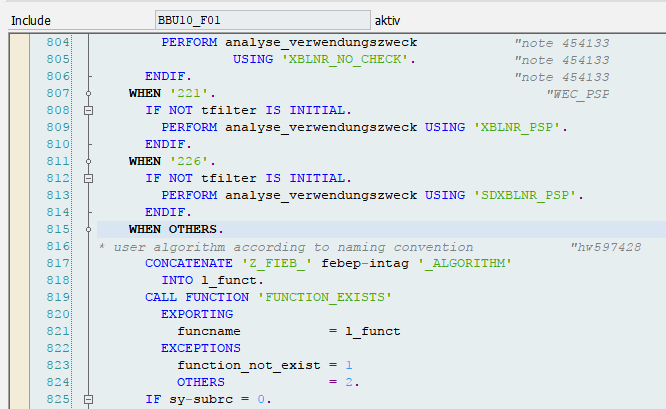Click the Include name field BBU10_F01

(261, 20)
